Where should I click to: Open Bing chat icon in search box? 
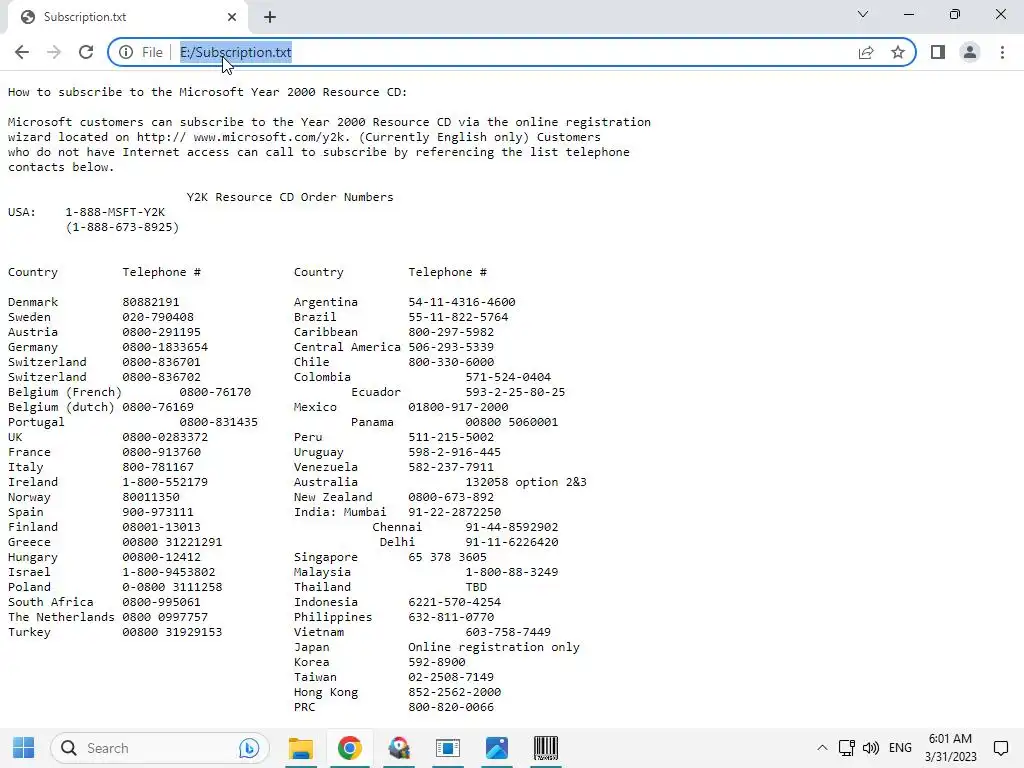[249, 748]
